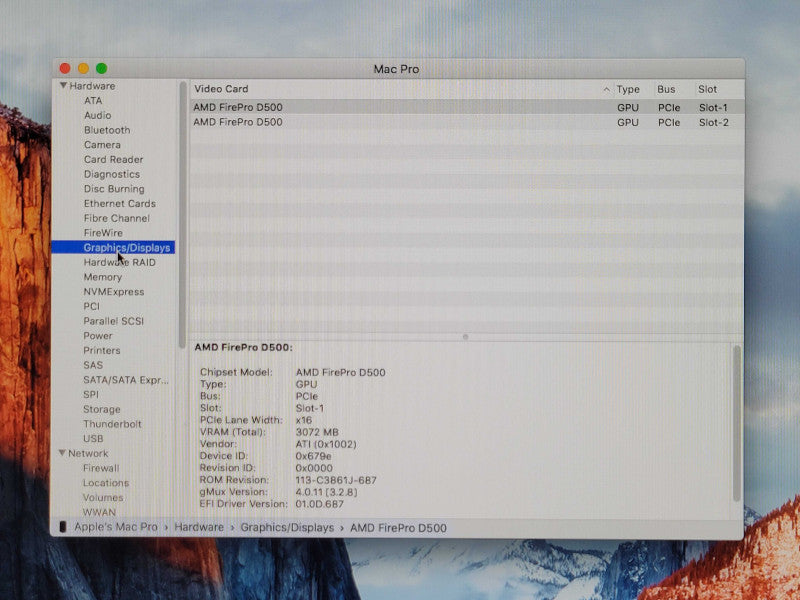Select WWAN under Network

click(99, 512)
